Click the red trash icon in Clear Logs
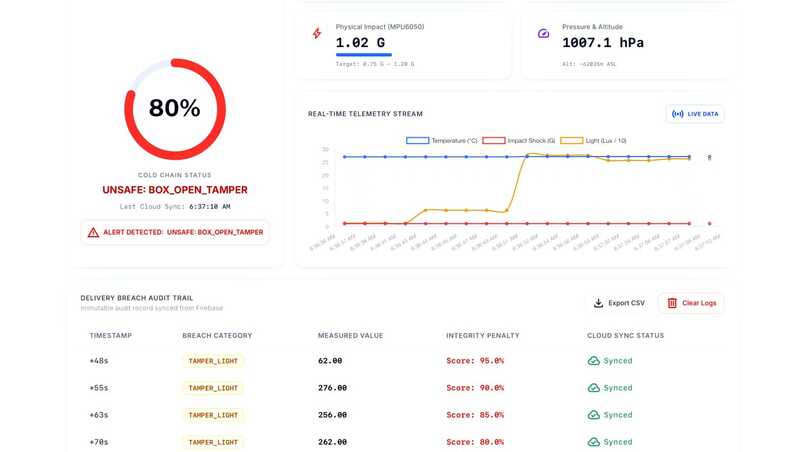Image resolution: width=806 pixels, height=452 pixels. [x=672, y=303]
